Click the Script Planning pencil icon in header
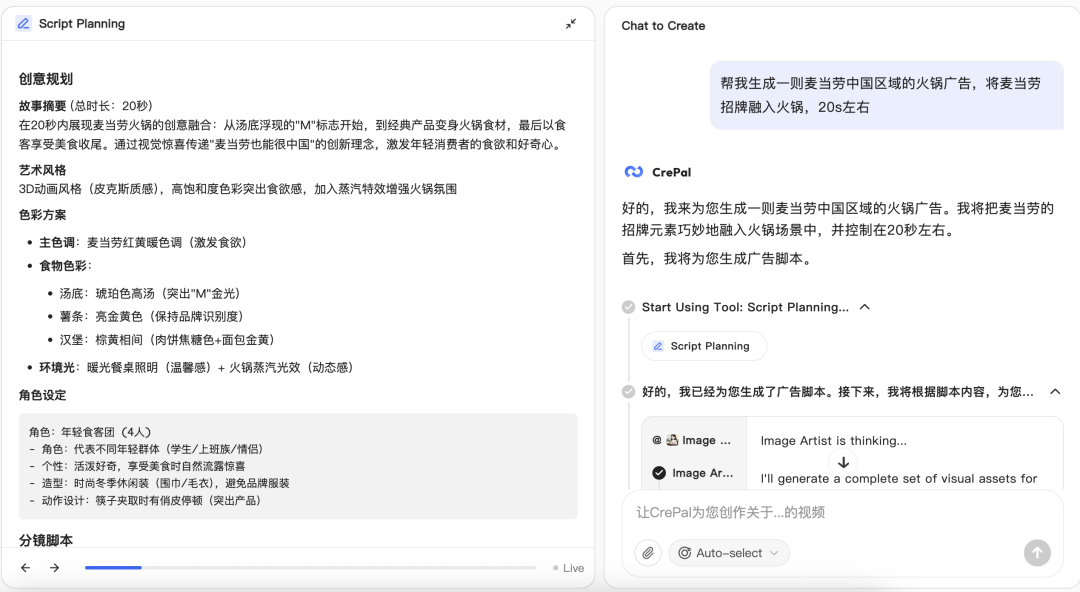This screenshot has height=592, width=1080. tap(23, 23)
